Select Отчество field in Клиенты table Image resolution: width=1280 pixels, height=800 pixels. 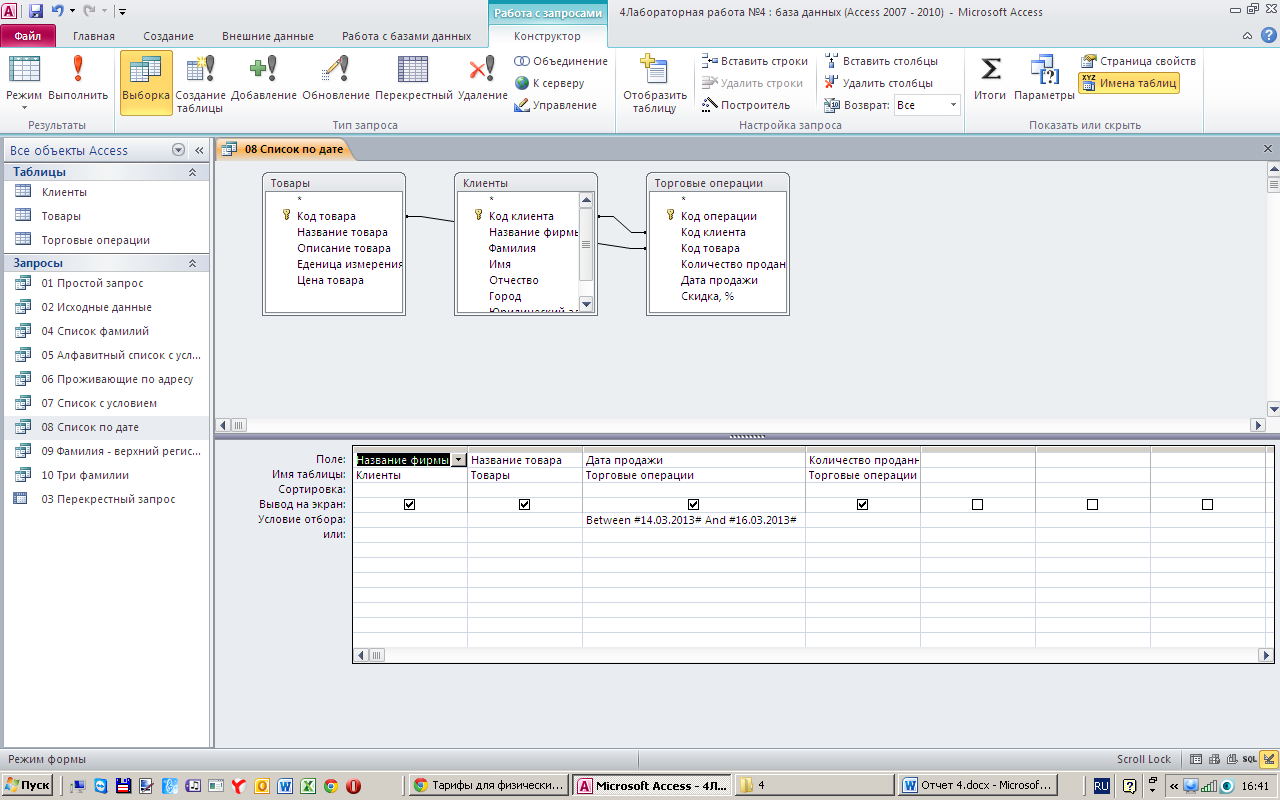tap(513, 280)
